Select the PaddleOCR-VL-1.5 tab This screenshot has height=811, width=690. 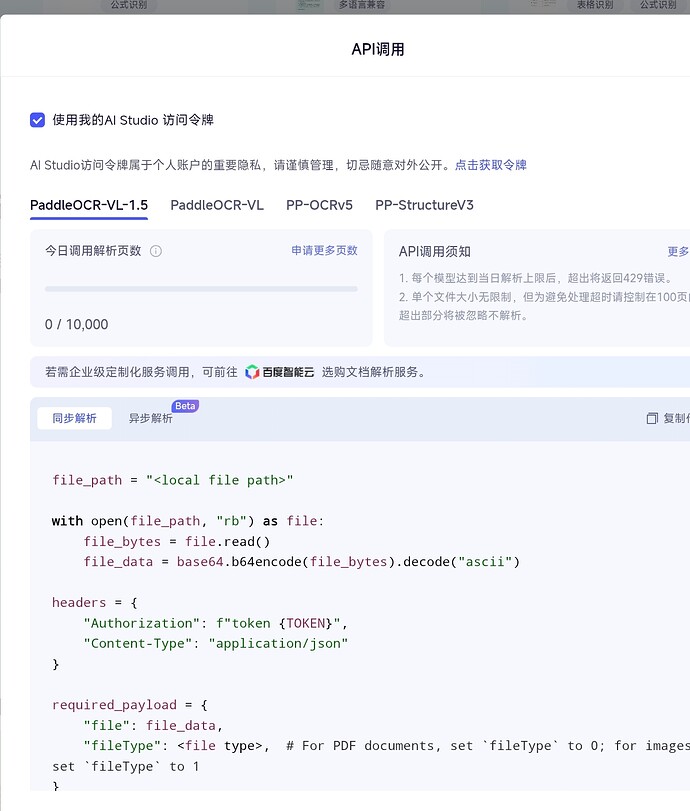tap(89, 205)
